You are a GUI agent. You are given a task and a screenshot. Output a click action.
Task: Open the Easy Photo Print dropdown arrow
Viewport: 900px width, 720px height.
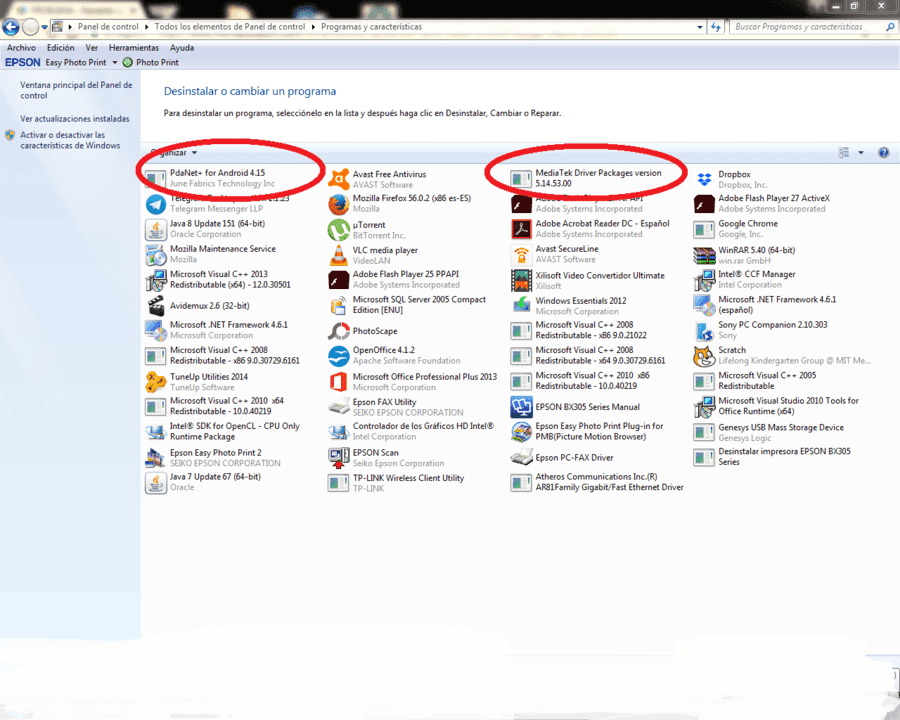115,63
